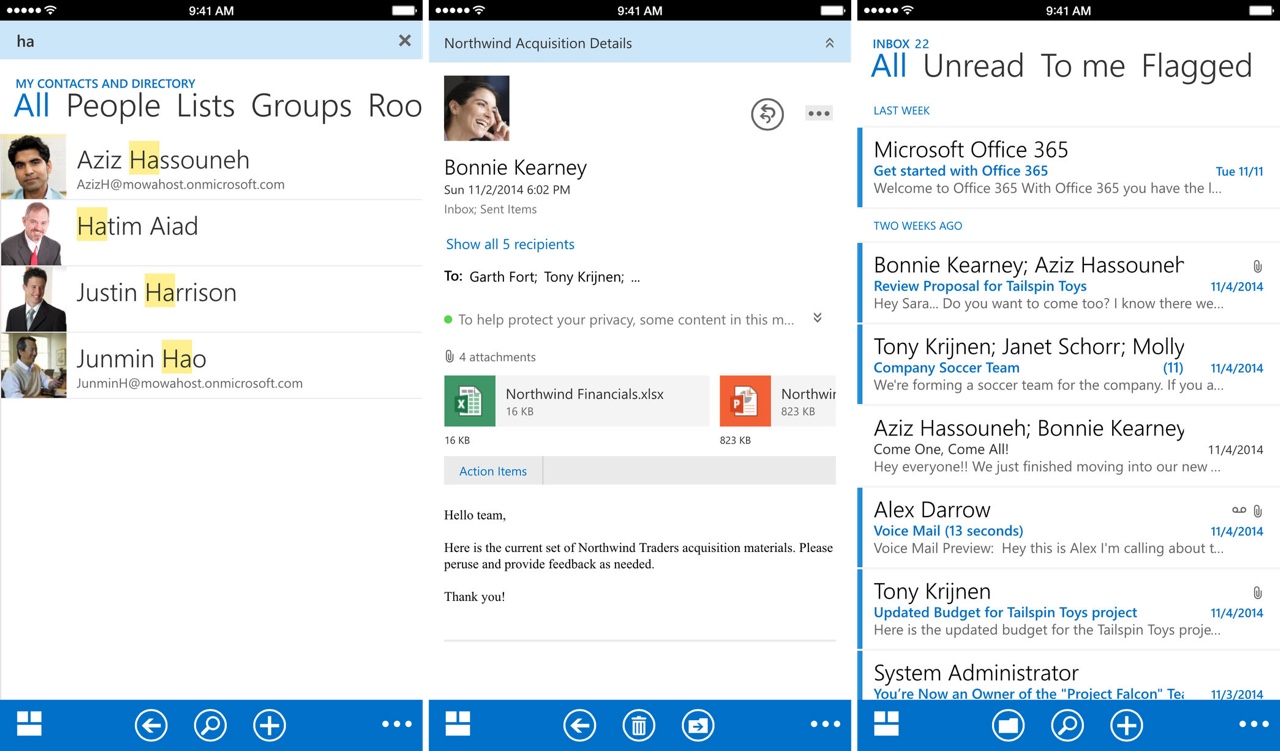This screenshot has width=1280, height=751.
Task: Switch to Lists tab
Action: [206, 106]
